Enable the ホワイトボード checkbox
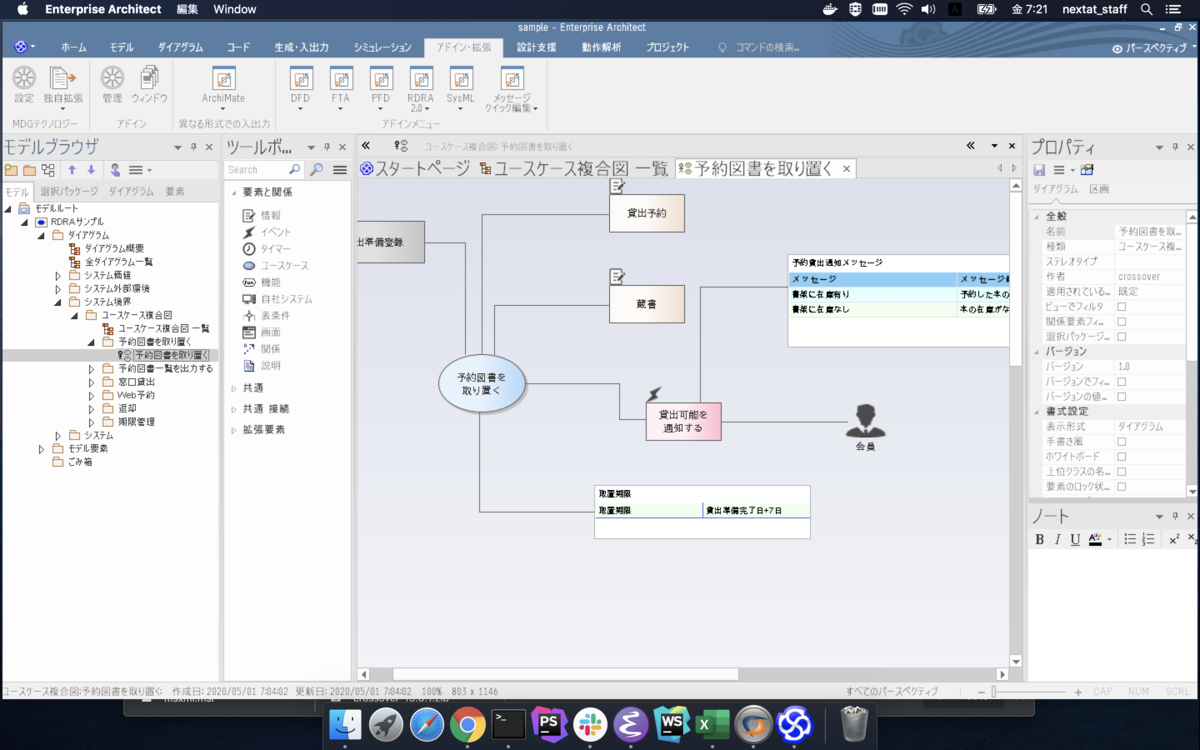1200x750 pixels. coord(1121,457)
